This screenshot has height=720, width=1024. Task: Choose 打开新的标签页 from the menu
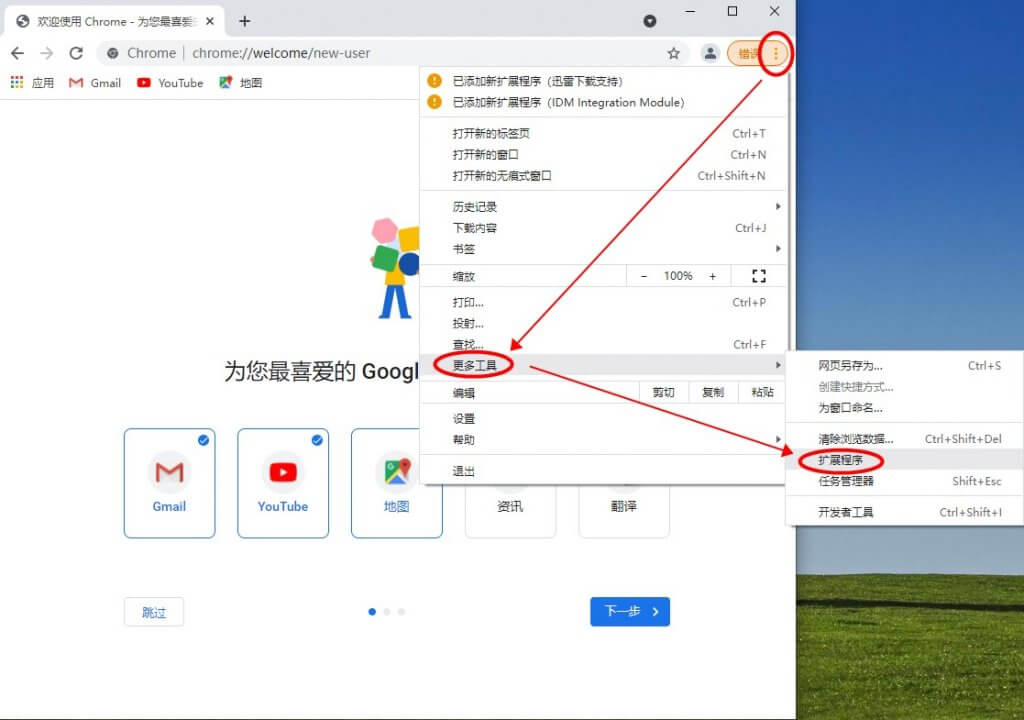[602, 133]
